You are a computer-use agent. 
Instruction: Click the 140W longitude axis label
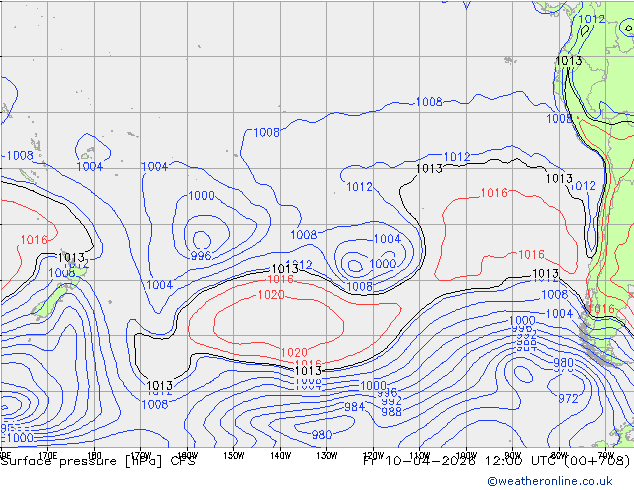281,456
